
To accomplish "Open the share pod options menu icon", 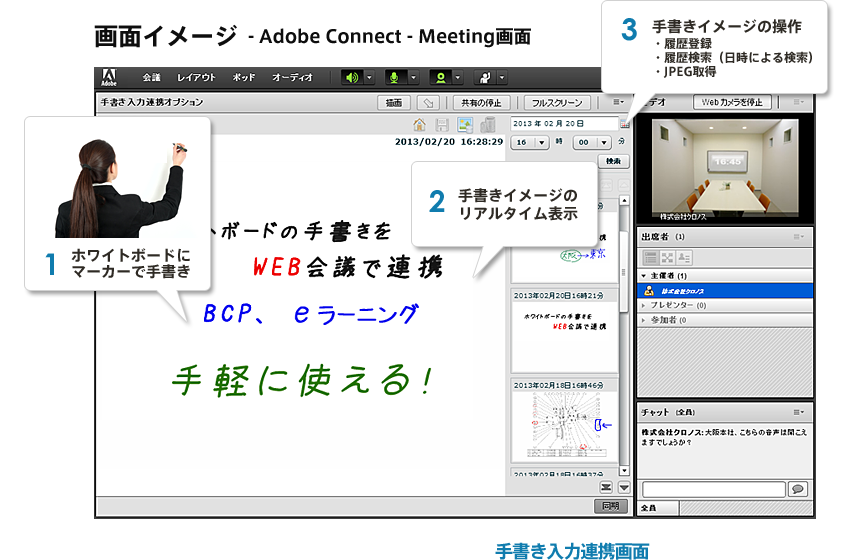I will tap(618, 102).
